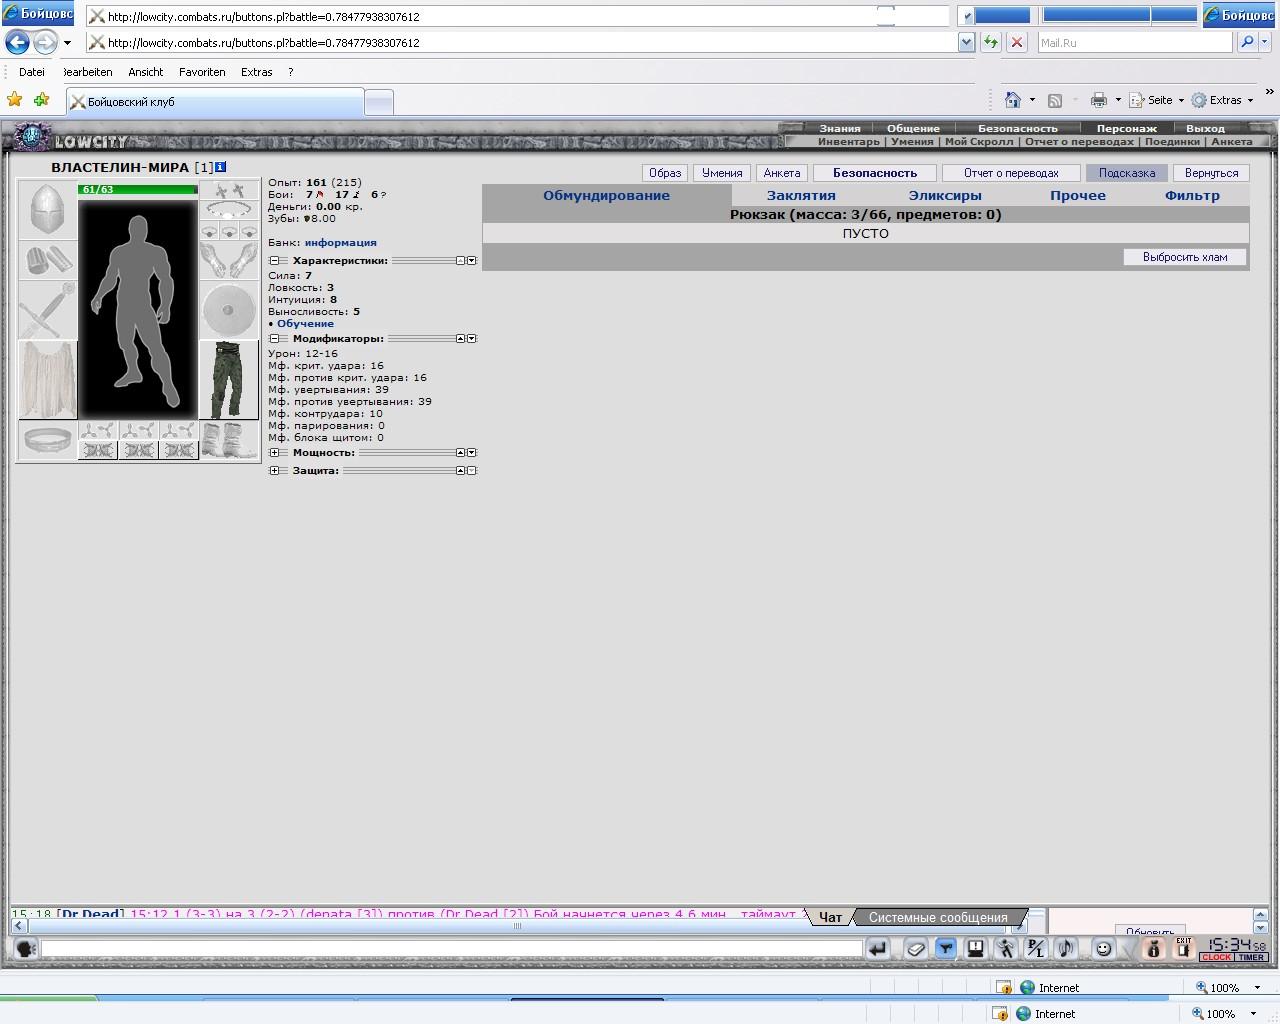Open the Datei menu
The width and height of the screenshot is (1280, 1024).
tap(32, 72)
